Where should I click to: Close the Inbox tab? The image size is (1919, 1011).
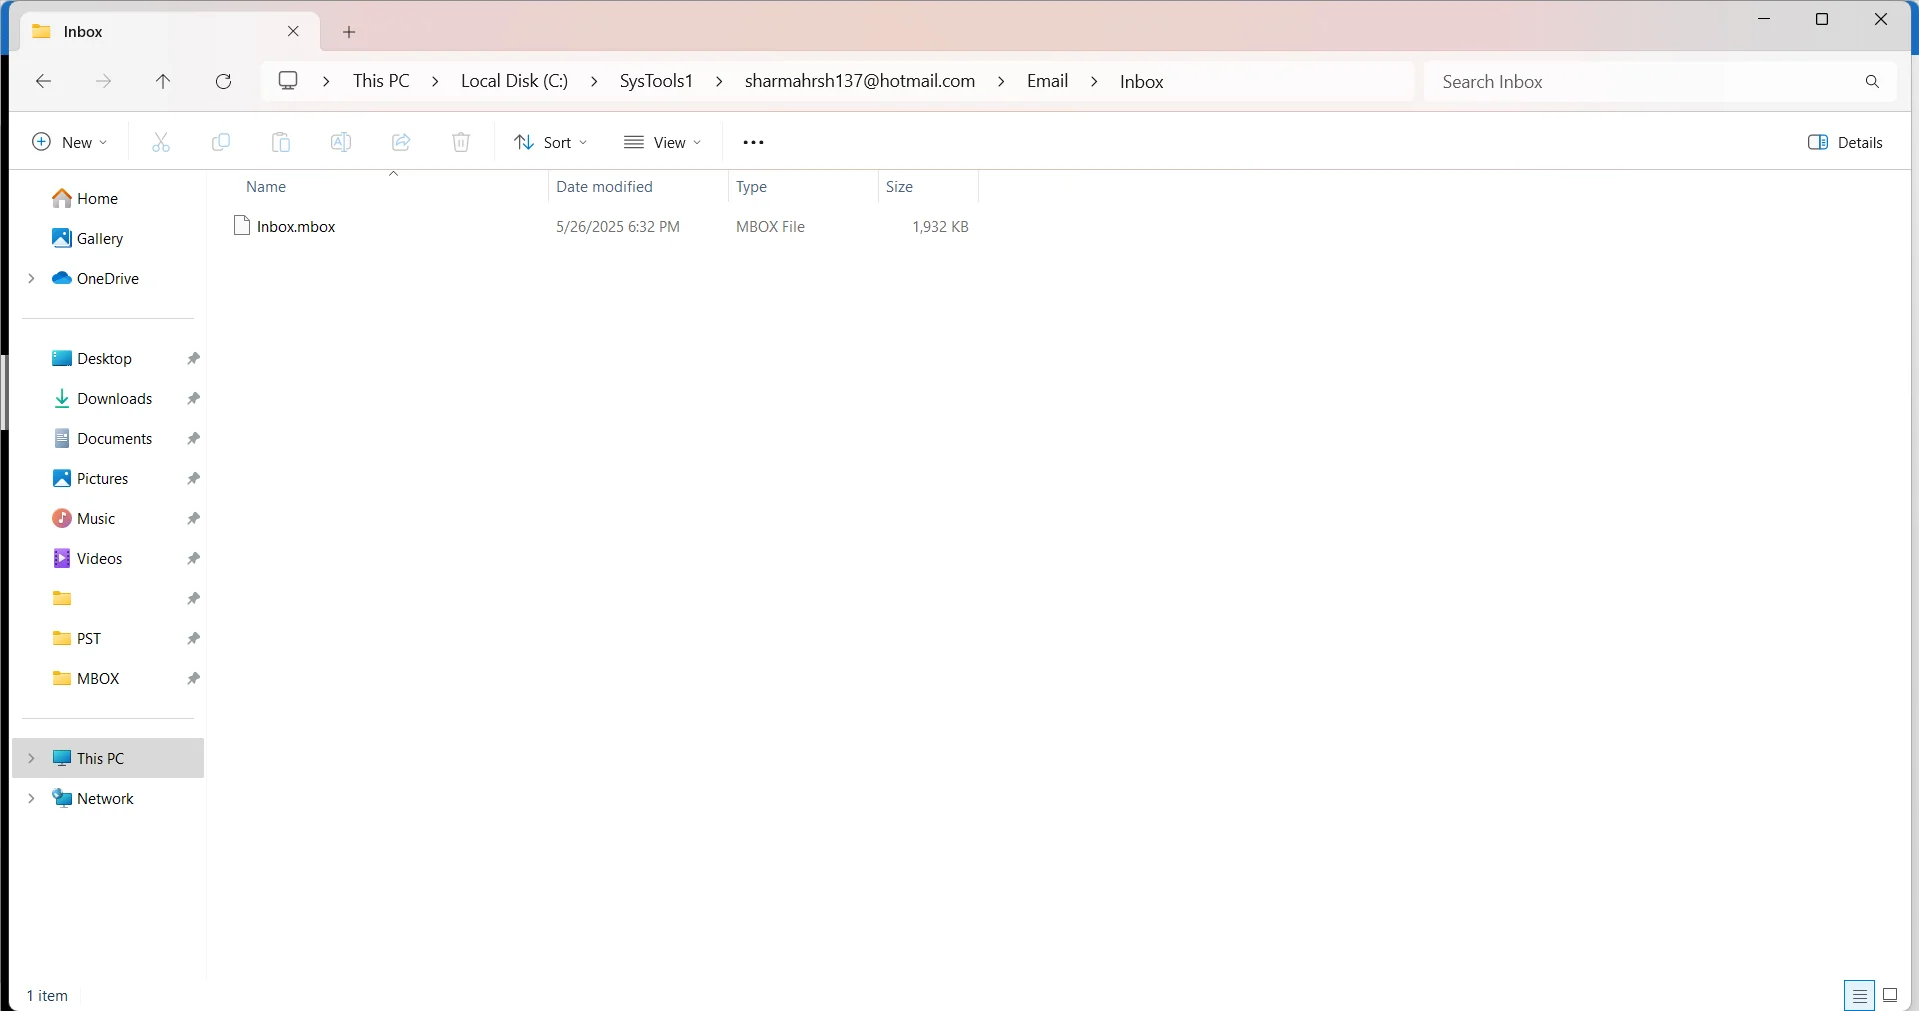click(x=293, y=31)
